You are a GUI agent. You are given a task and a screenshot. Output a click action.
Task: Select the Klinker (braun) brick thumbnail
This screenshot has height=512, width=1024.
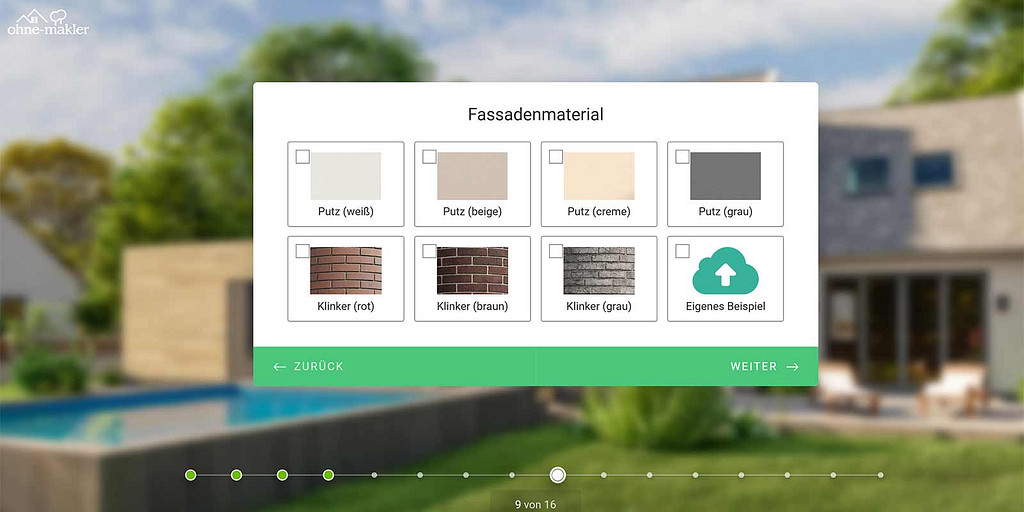(472, 270)
